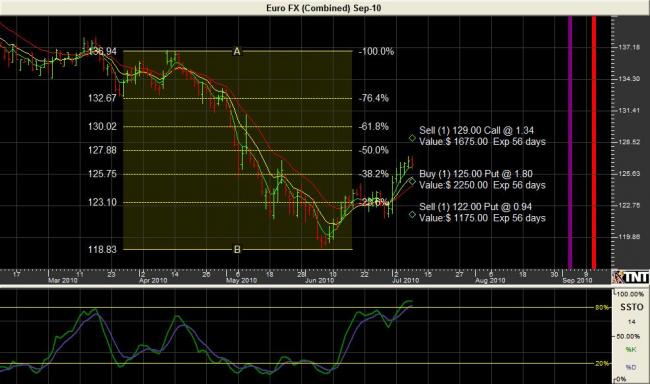The width and height of the screenshot is (650, 384).
Task: Click the TNT logo icon beside date axis
Action: click(631, 277)
